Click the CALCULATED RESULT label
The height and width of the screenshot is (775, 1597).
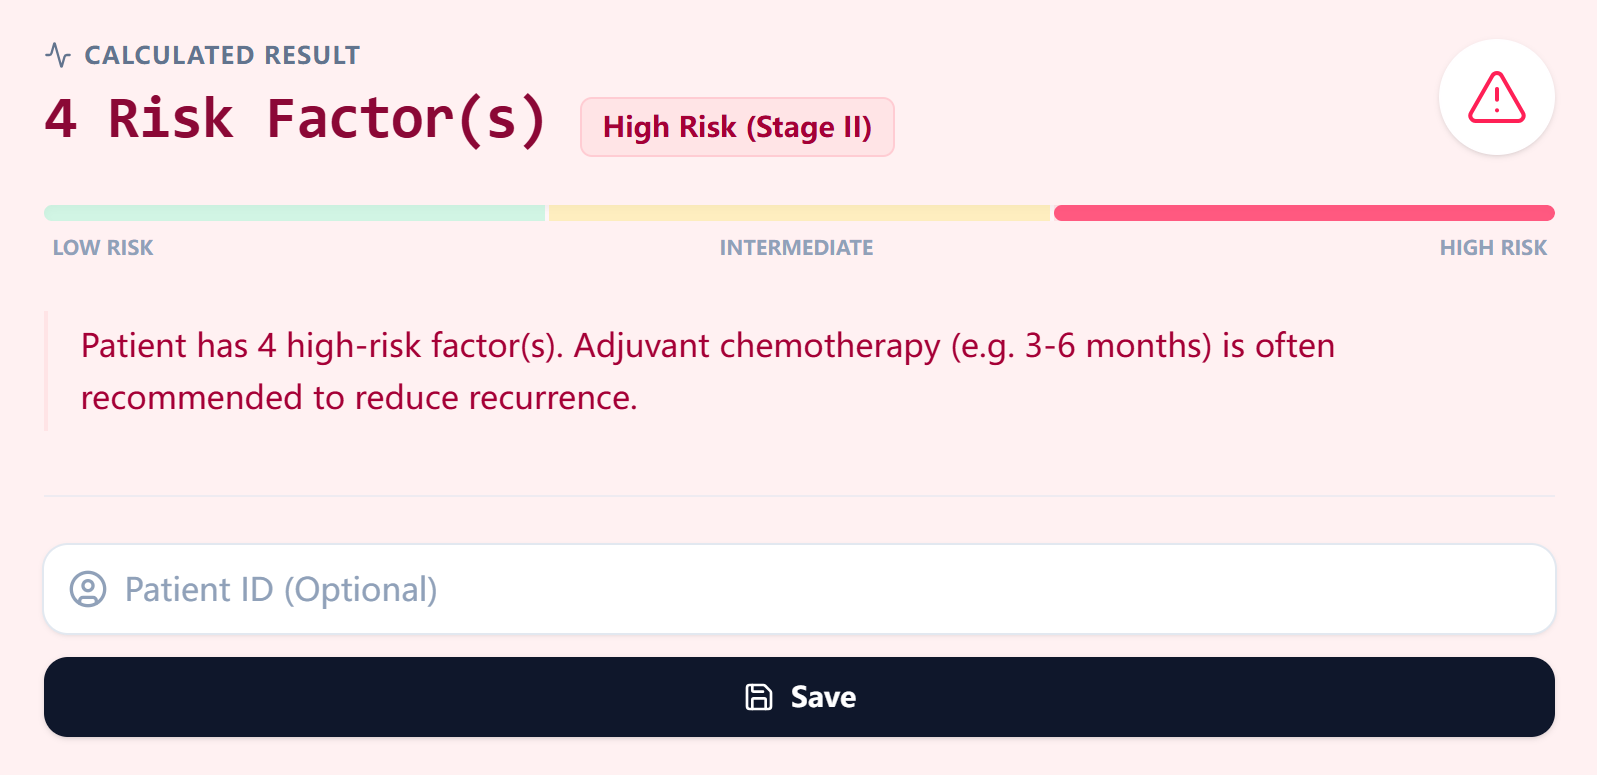point(222,55)
